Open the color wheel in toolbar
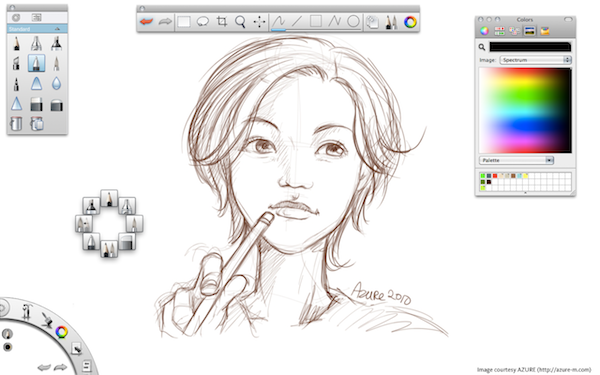The image size is (600, 375). [410, 22]
